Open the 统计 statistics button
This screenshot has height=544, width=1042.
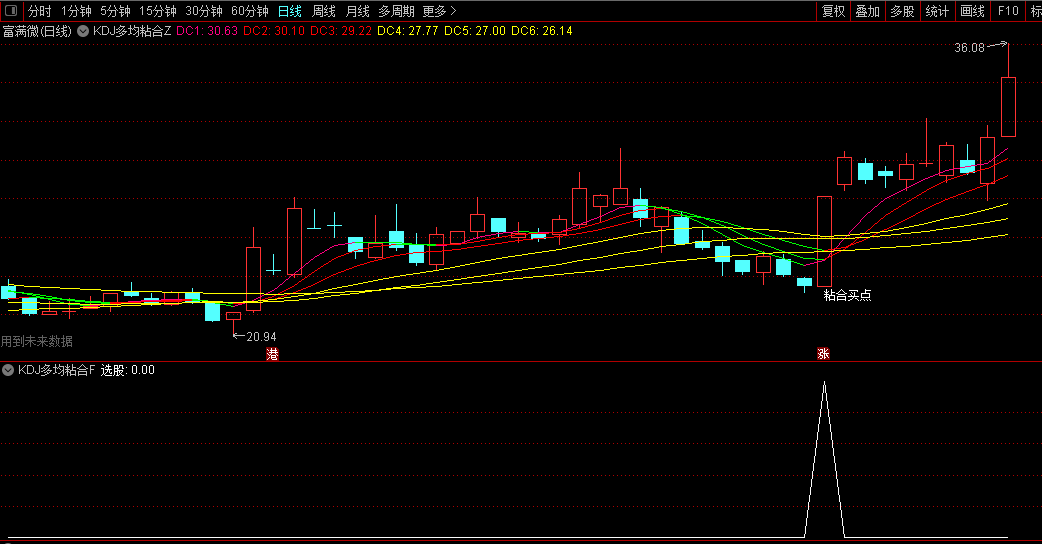[937, 11]
